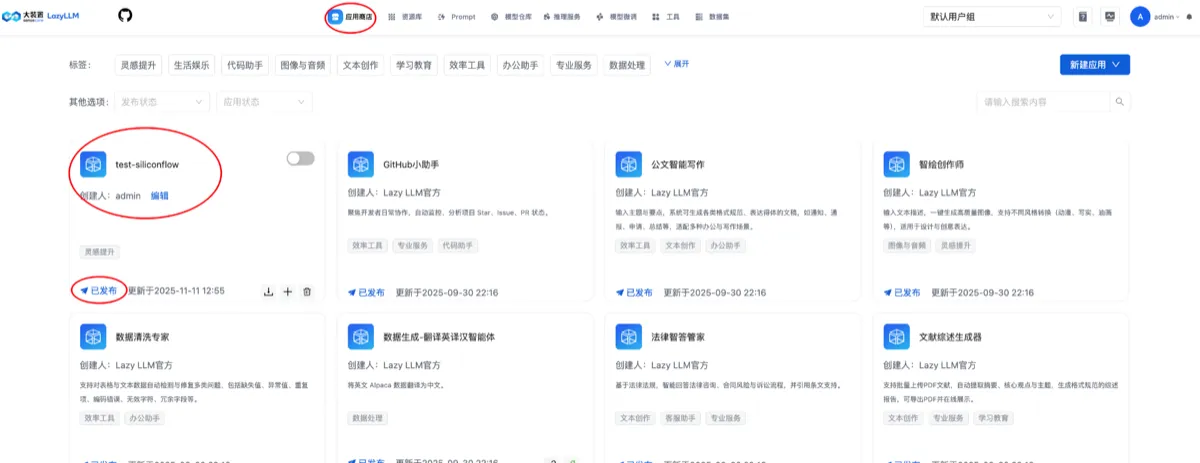Open the admin user avatar
This screenshot has height=463, width=1200.
[1140, 16]
